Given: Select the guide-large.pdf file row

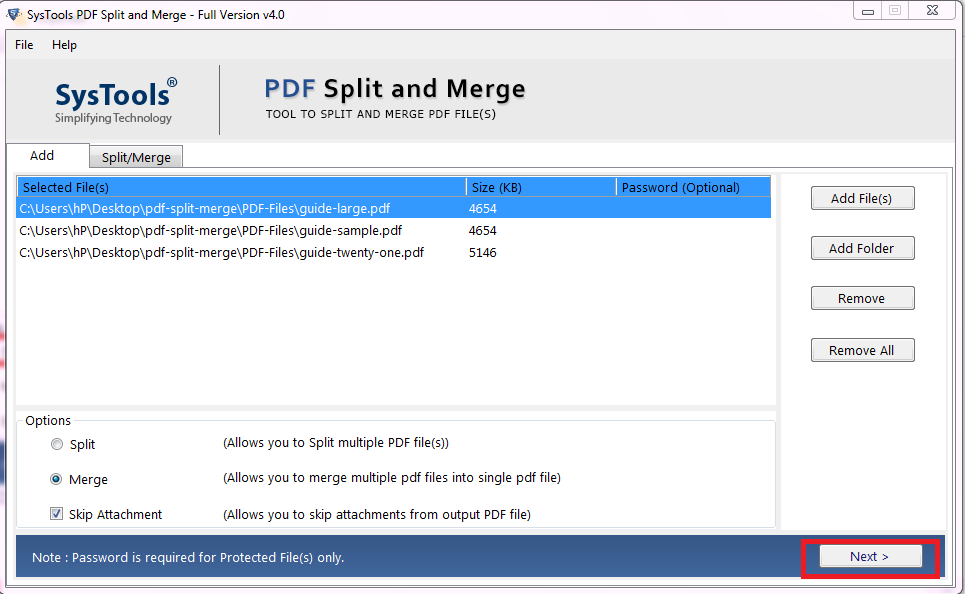Looking at the screenshot, I should pyautogui.click(x=393, y=208).
